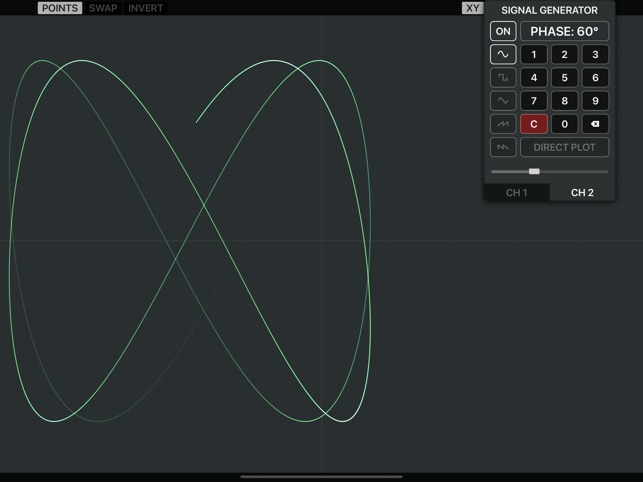The image size is (643, 482).
Task: Switch to the CH 1 tab
Action: (517, 192)
